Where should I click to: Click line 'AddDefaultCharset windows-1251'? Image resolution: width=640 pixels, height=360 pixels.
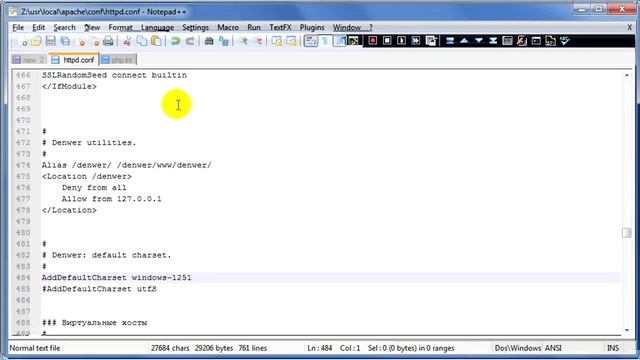116,278
